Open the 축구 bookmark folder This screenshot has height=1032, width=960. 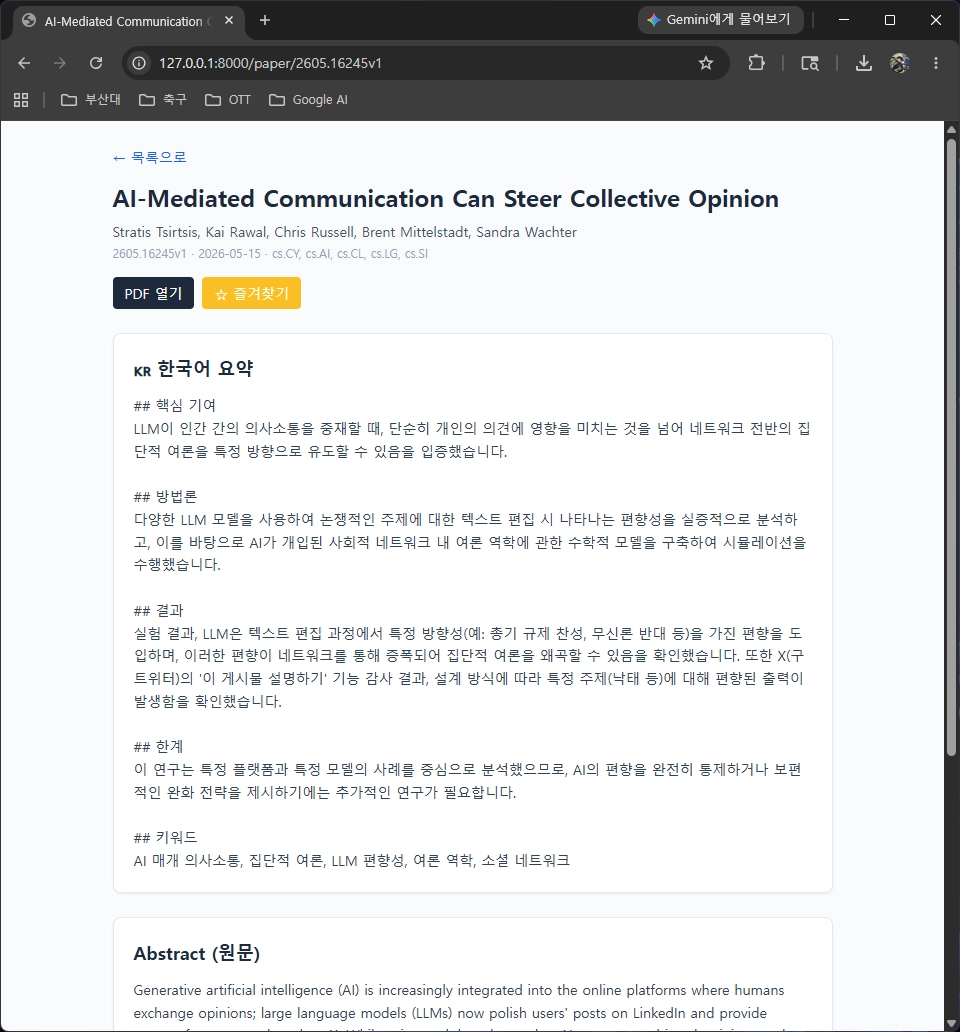point(163,100)
